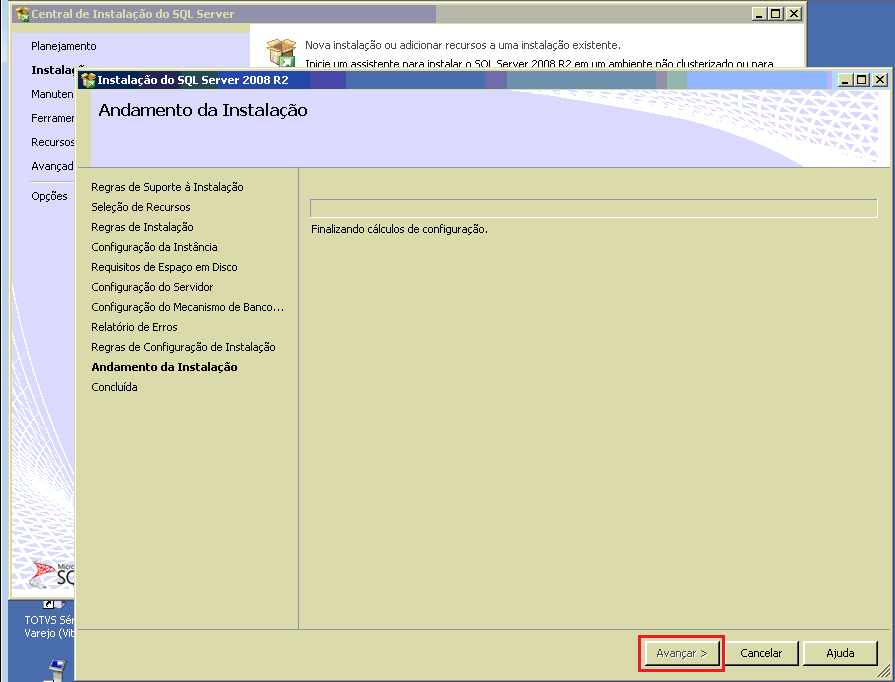Select the Recursos sidebar item

53,142
